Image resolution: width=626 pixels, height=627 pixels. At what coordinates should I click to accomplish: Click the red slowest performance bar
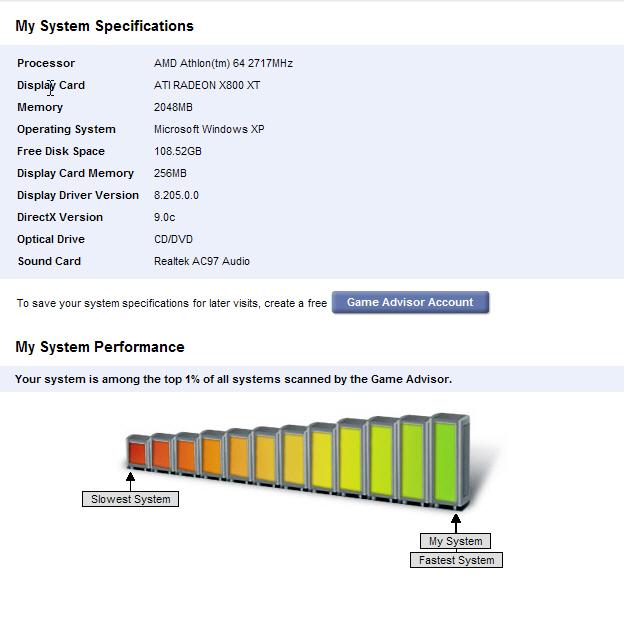click(x=137, y=452)
